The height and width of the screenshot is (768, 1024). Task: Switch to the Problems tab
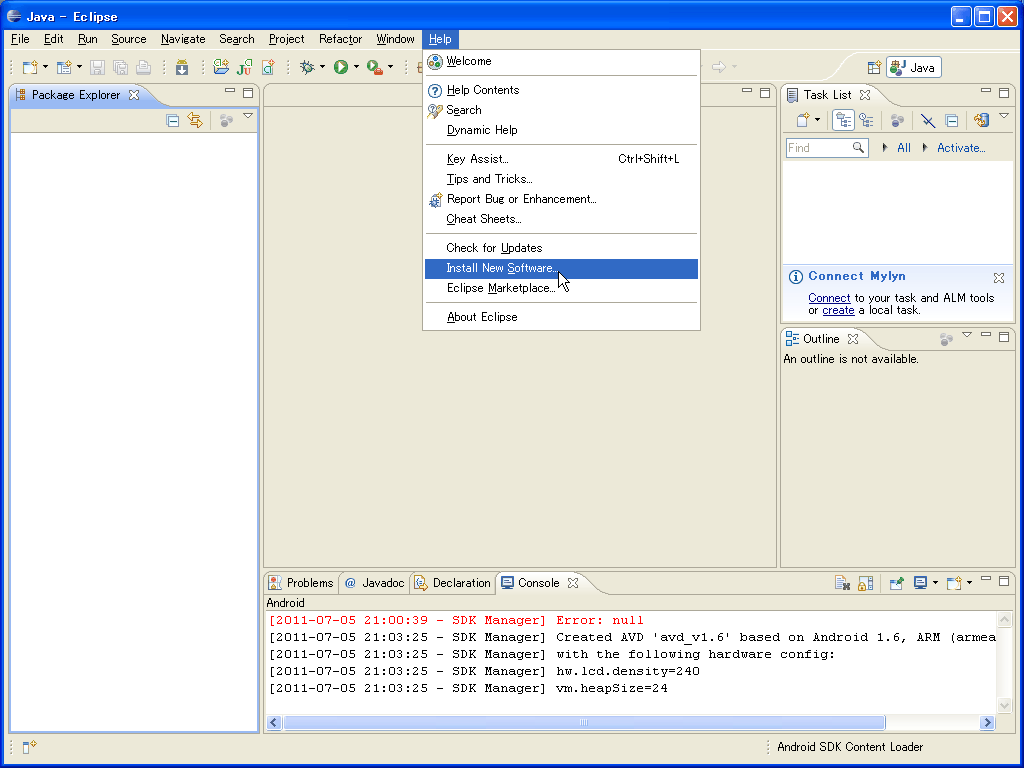[x=302, y=583]
